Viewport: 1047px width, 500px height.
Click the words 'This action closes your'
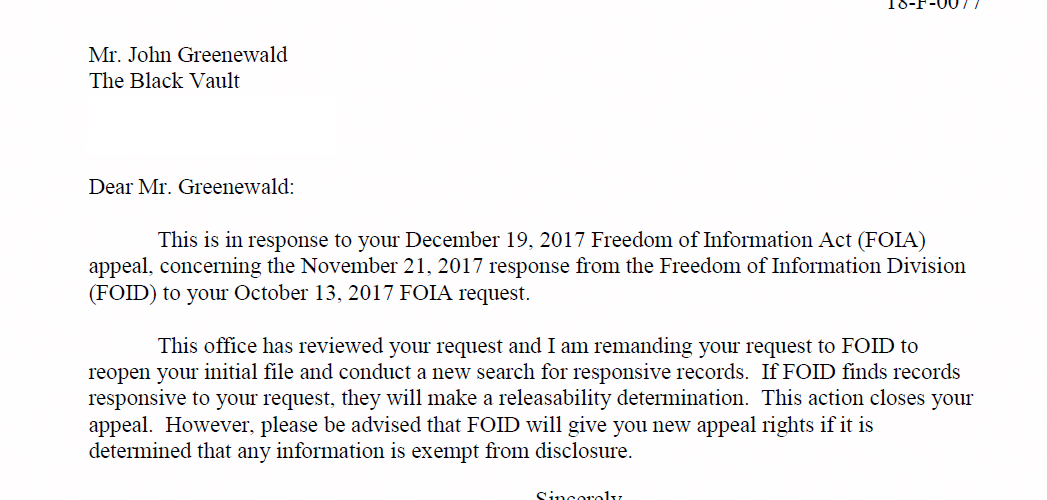pos(867,399)
